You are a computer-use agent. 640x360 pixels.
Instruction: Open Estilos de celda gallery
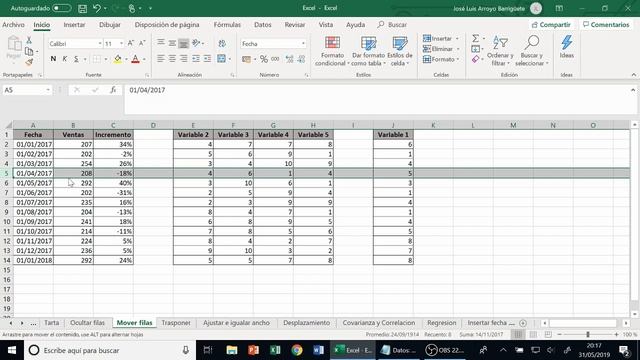tap(400, 51)
